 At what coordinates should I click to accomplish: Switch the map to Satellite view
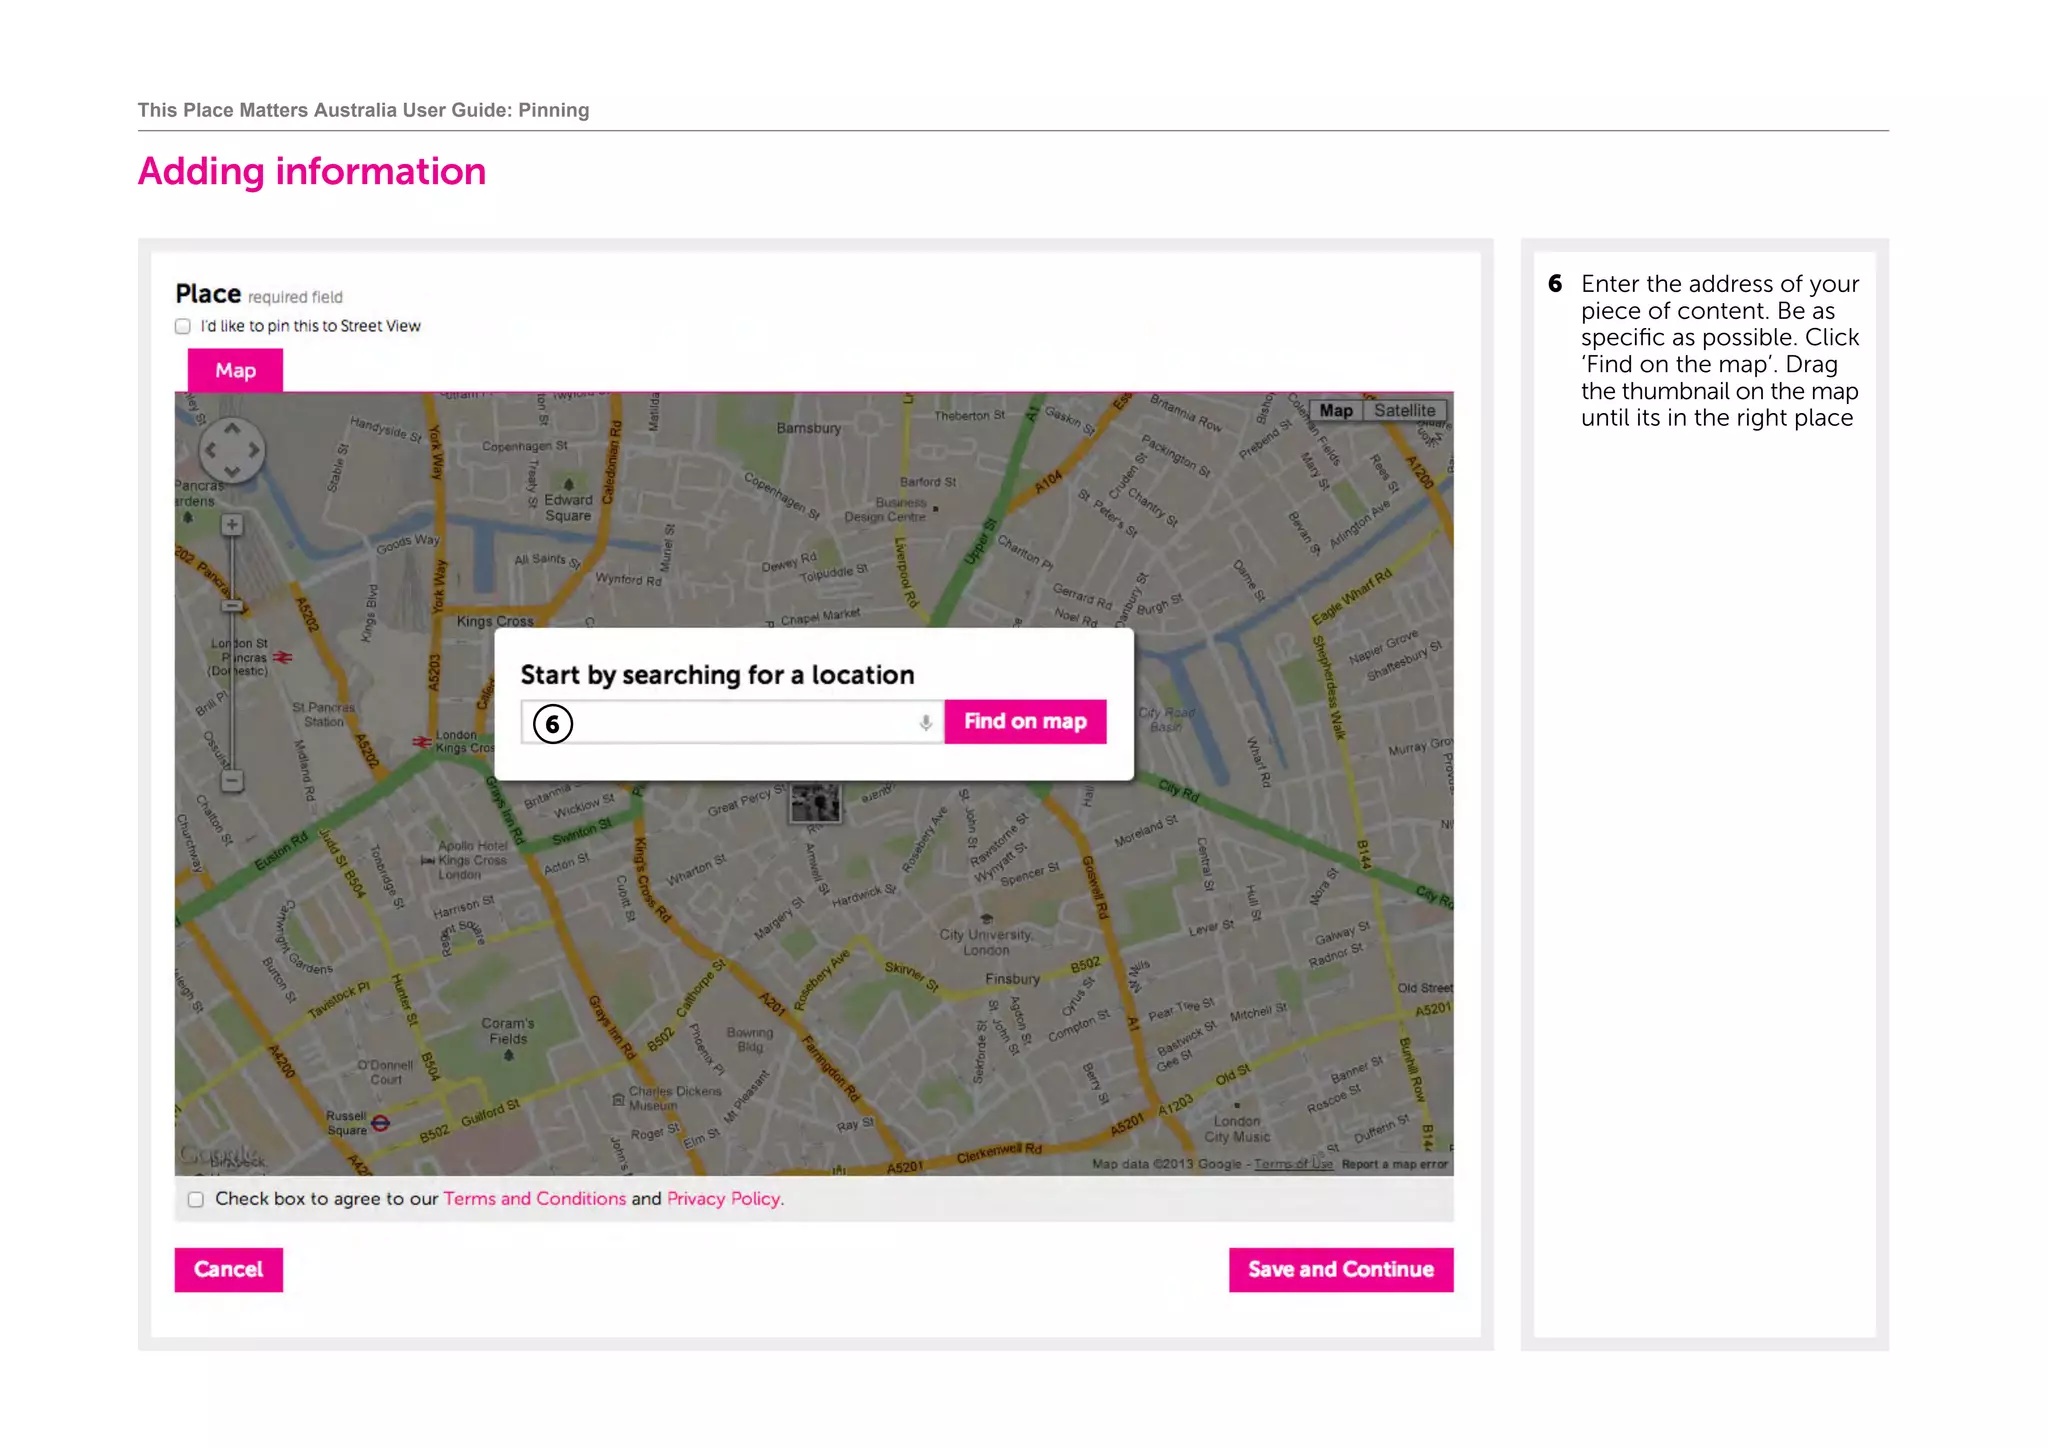tap(1404, 410)
